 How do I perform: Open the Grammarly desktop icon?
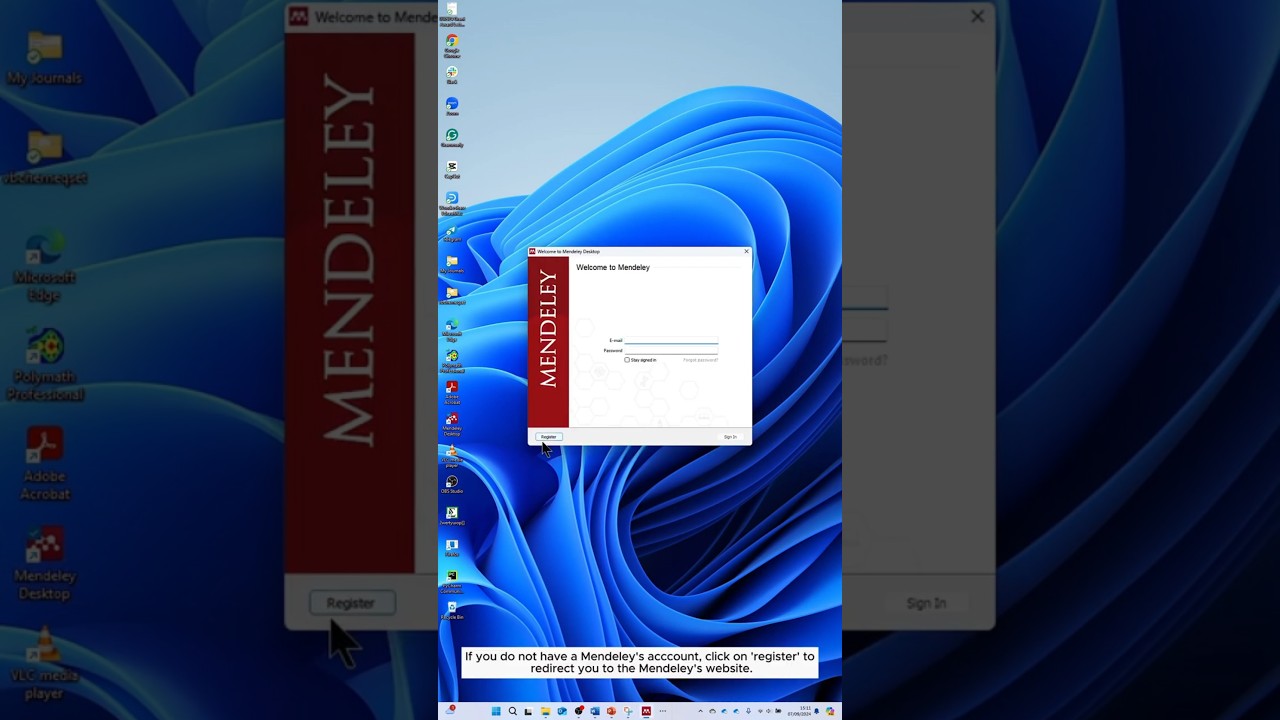coord(452,138)
